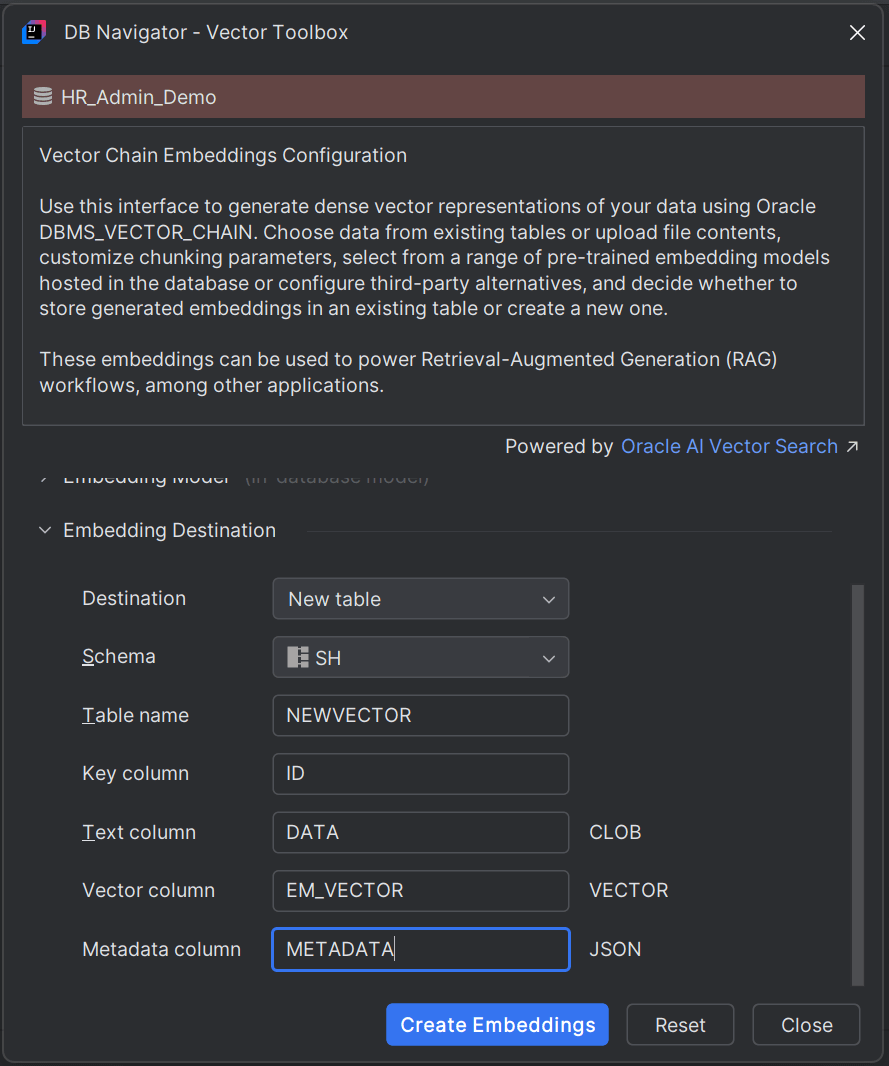Screen dimensions: 889x1066
Task: Select the Table name field containing NEWVECTOR
Action: tap(420, 715)
